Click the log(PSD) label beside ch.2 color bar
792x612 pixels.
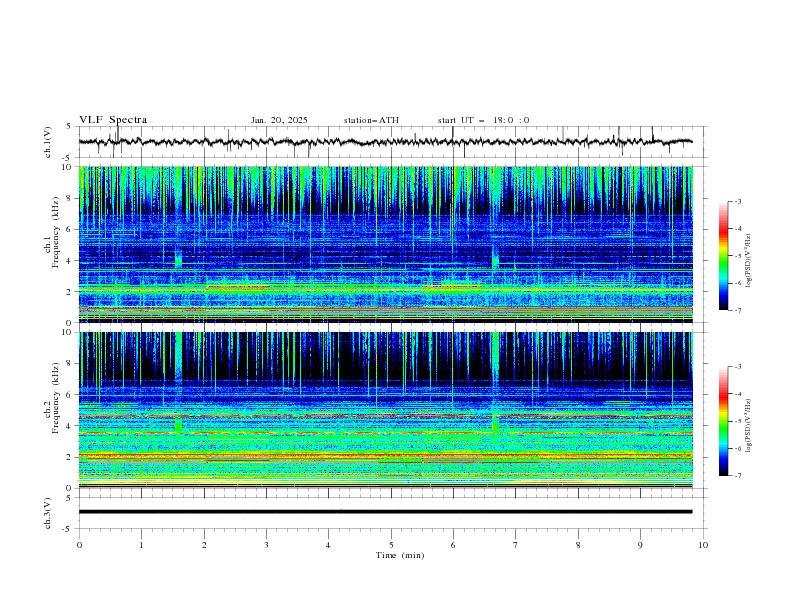coord(748,425)
